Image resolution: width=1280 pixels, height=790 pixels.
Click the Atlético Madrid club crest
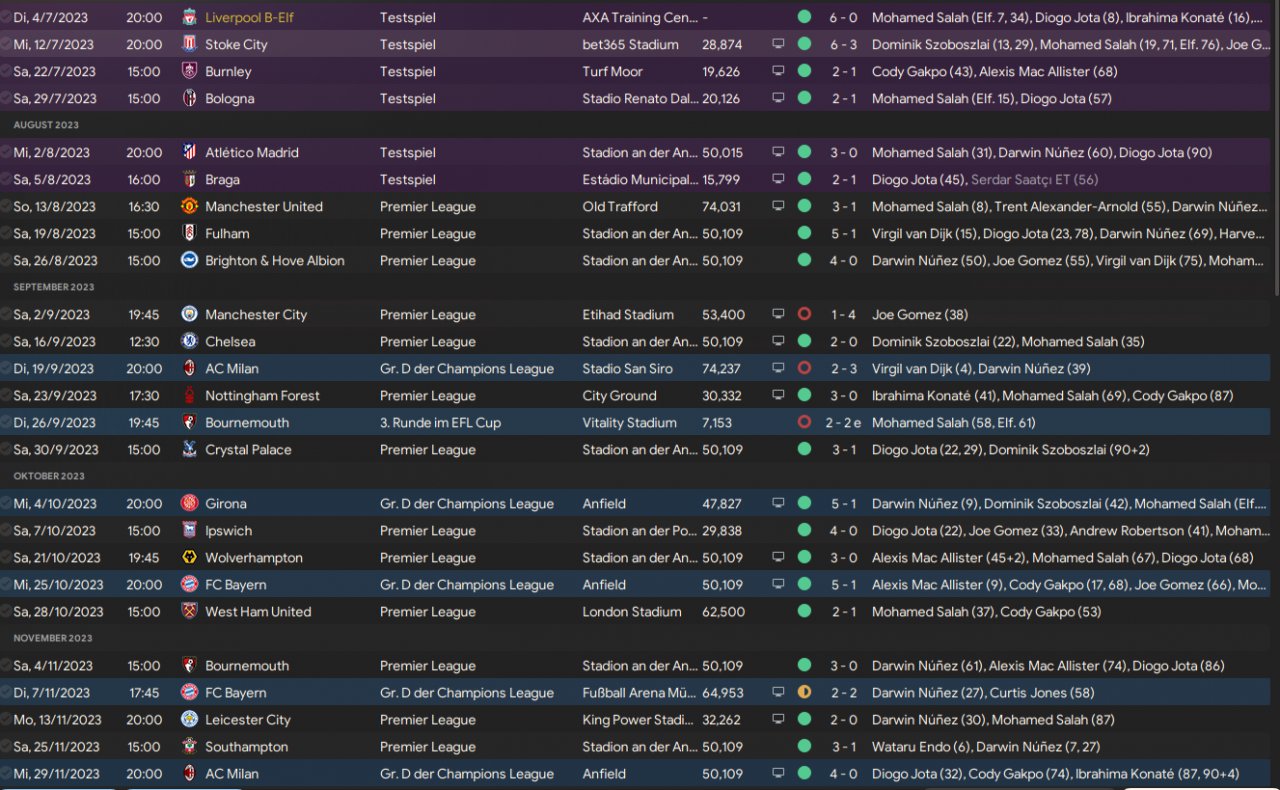(189, 153)
